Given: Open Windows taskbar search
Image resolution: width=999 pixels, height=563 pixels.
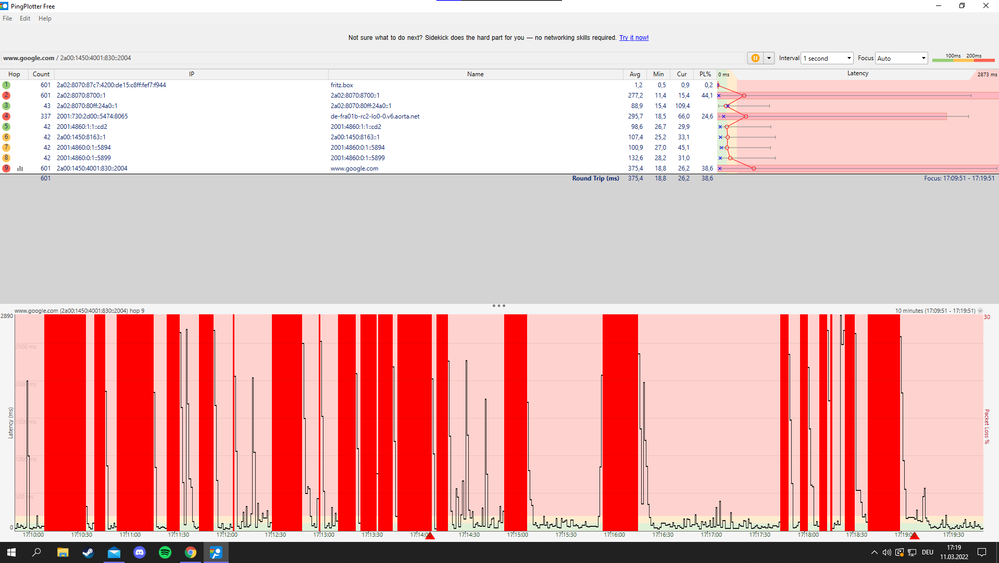Looking at the screenshot, I should point(36,552).
